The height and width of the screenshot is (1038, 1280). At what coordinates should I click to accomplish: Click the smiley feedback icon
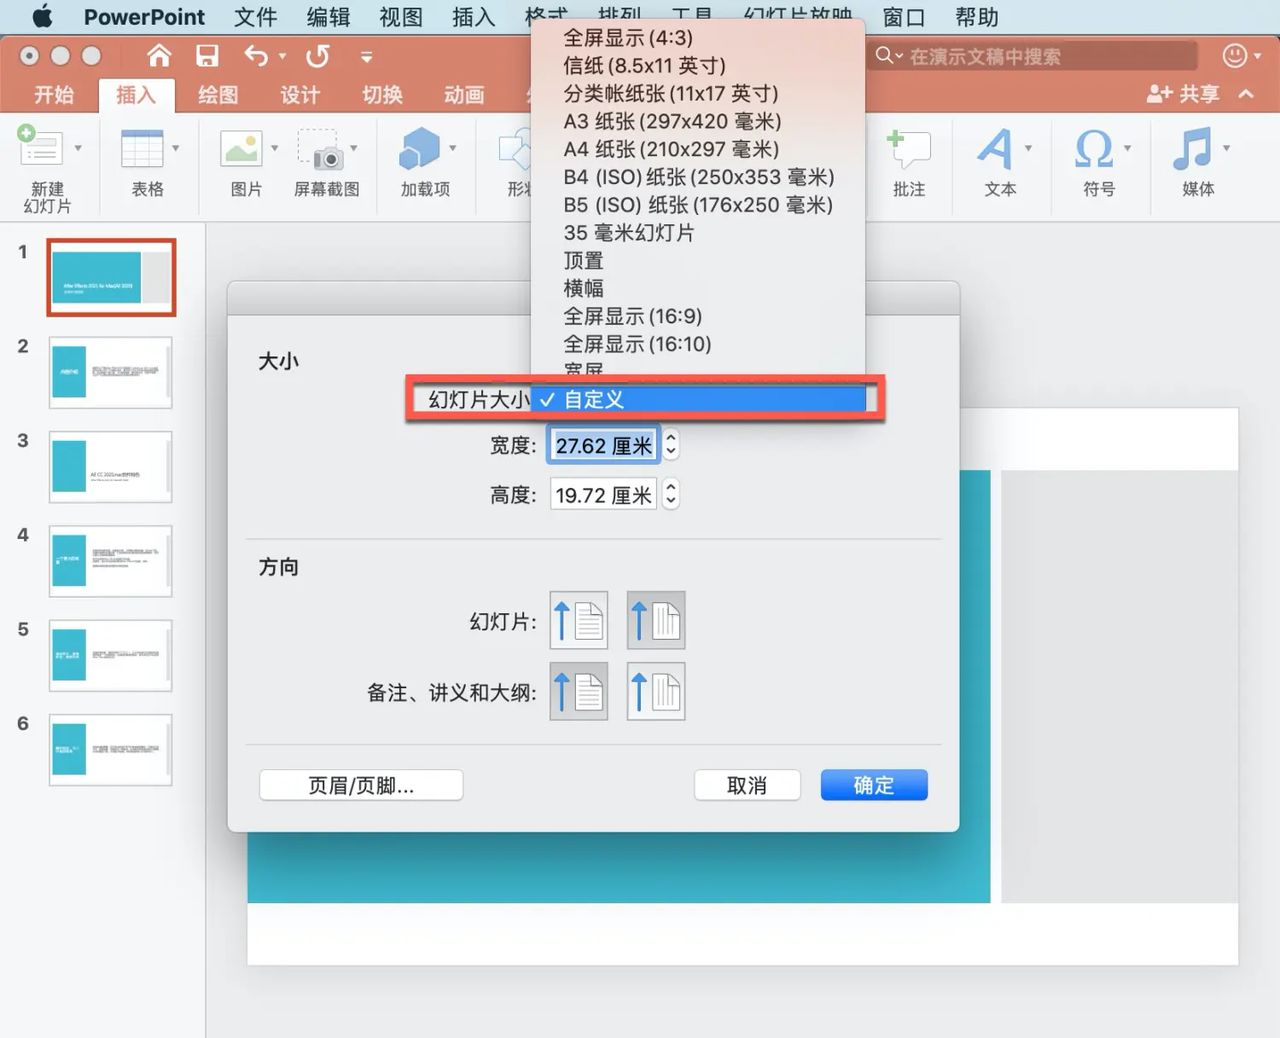[x=1235, y=56]
